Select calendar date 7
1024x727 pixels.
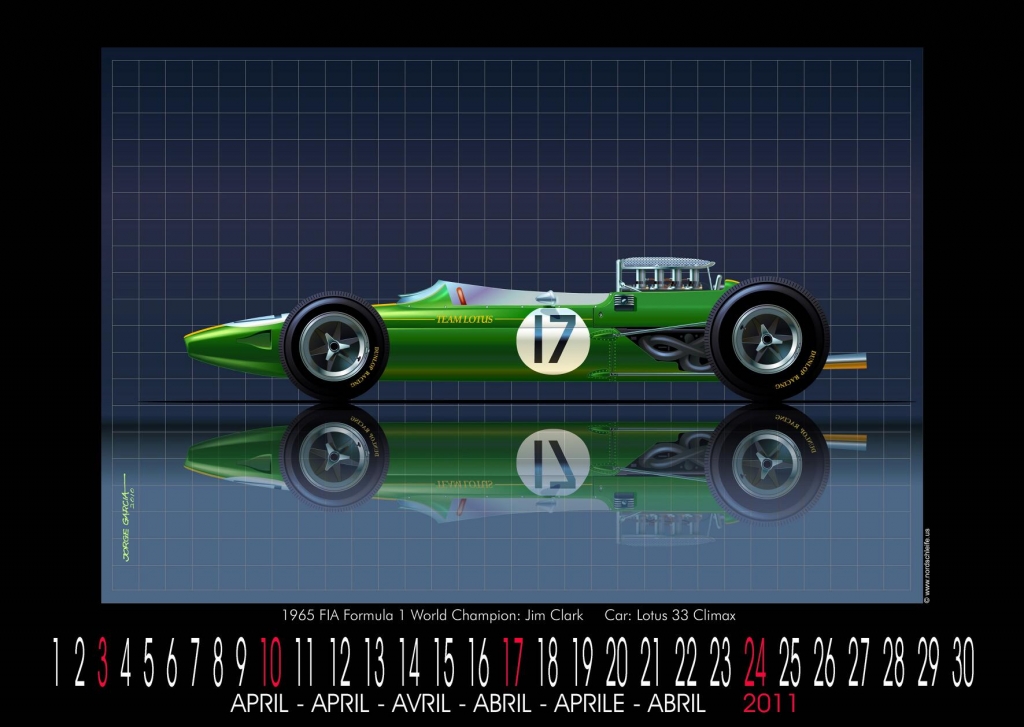click(x=195, y=662)
